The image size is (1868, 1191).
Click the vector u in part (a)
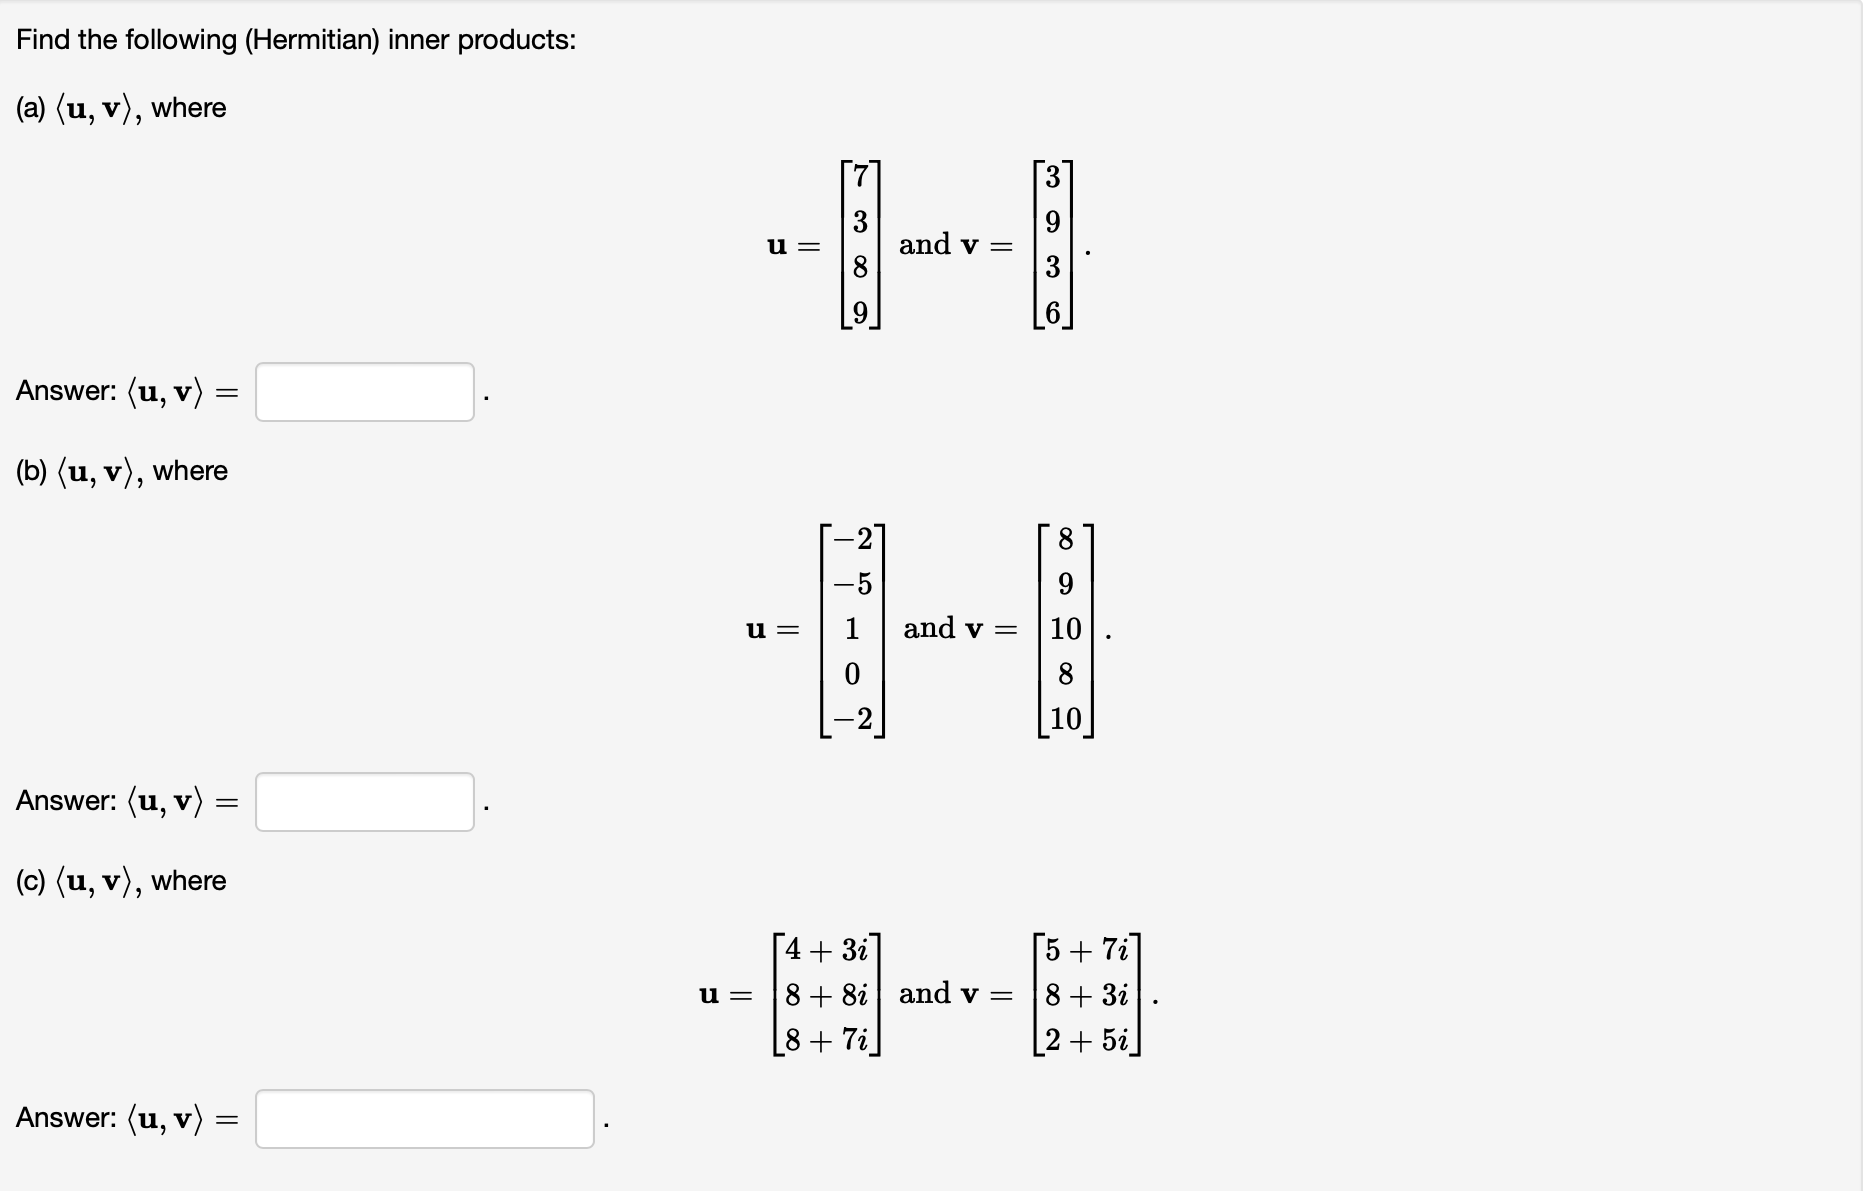click(862, 245)
